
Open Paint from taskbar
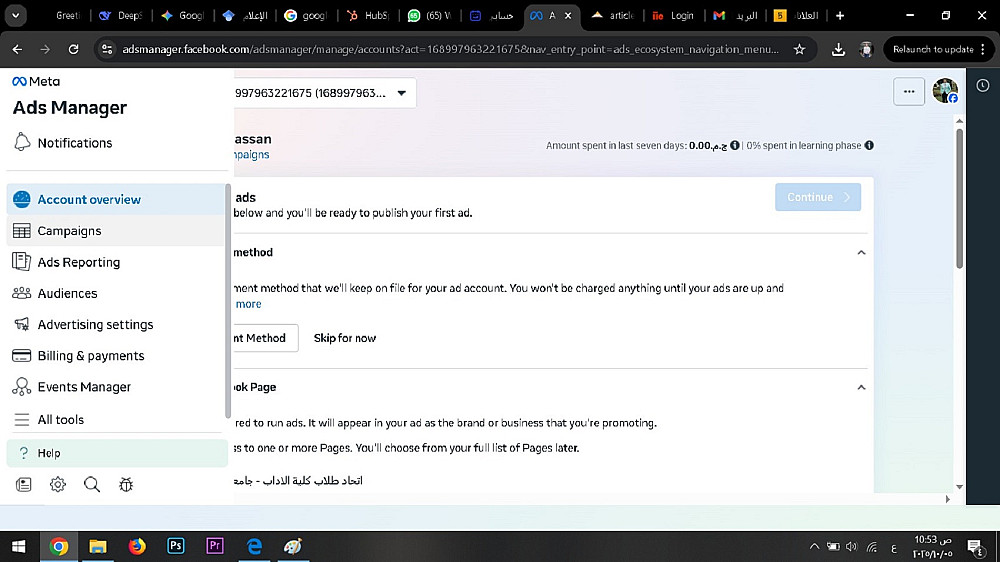[x=293, y=546]
